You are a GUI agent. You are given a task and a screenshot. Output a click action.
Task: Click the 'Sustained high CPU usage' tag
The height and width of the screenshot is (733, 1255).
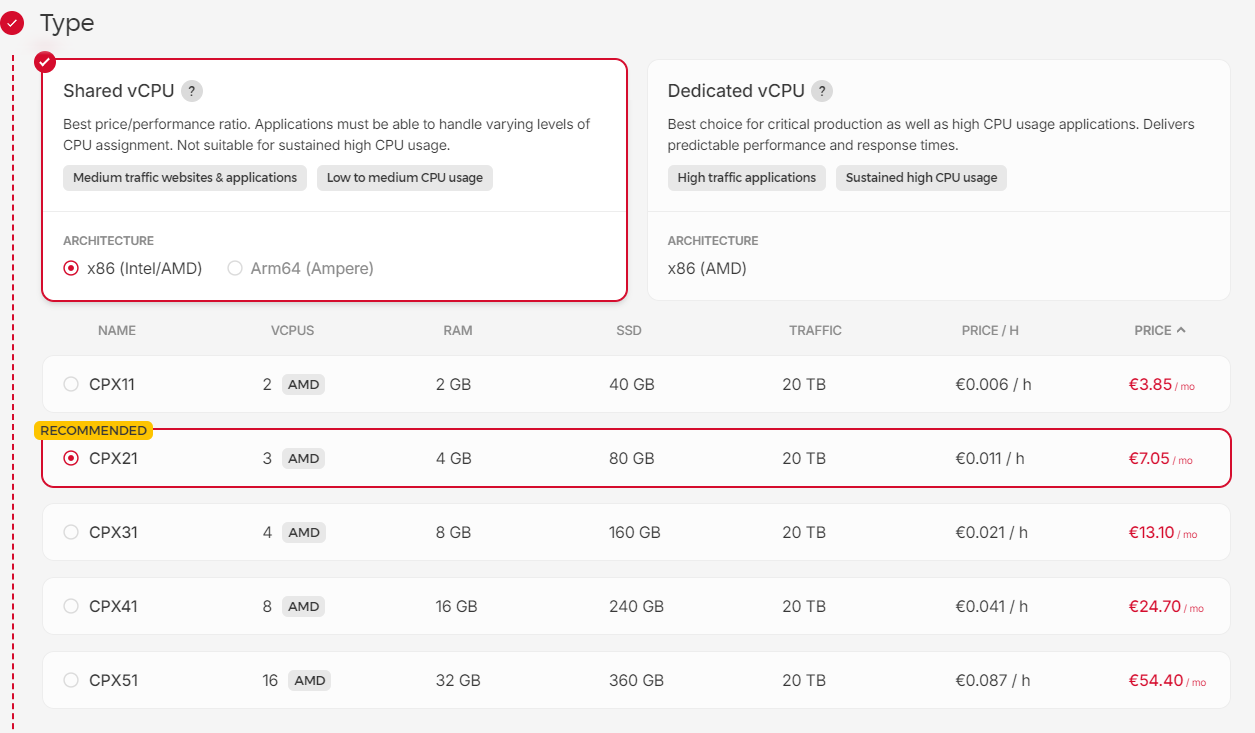tap(921, 178)
